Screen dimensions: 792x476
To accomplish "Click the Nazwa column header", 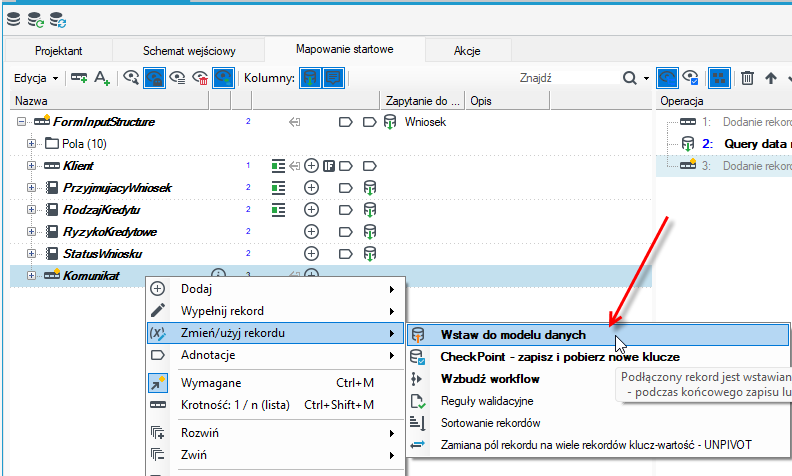I will pyautogui.click(x=109, y=101).
